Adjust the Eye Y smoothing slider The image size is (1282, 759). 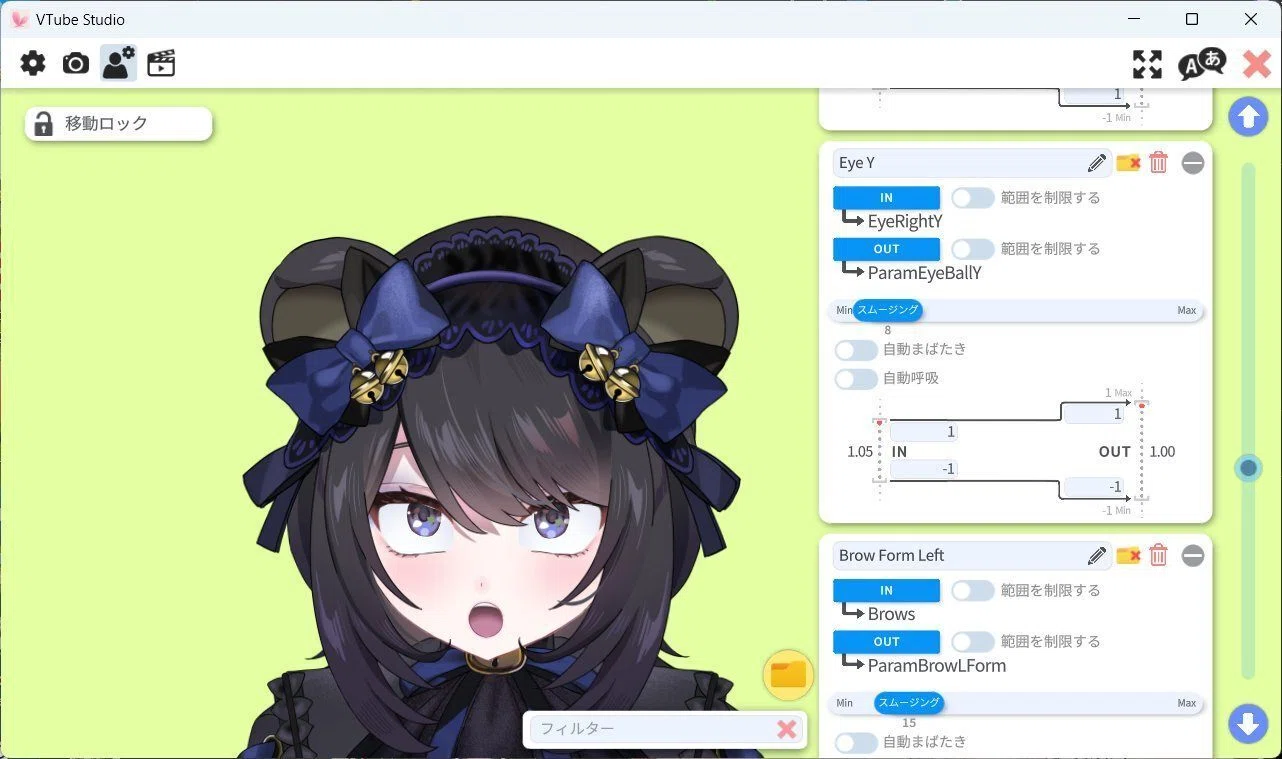point(887,310)
